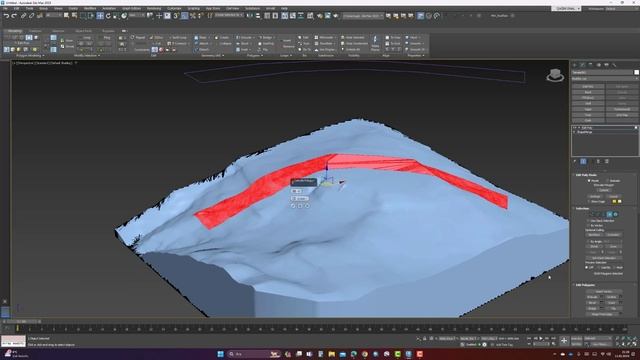The image size is (640, 360).
Task: Select the Model radio button
Action: 589,180
